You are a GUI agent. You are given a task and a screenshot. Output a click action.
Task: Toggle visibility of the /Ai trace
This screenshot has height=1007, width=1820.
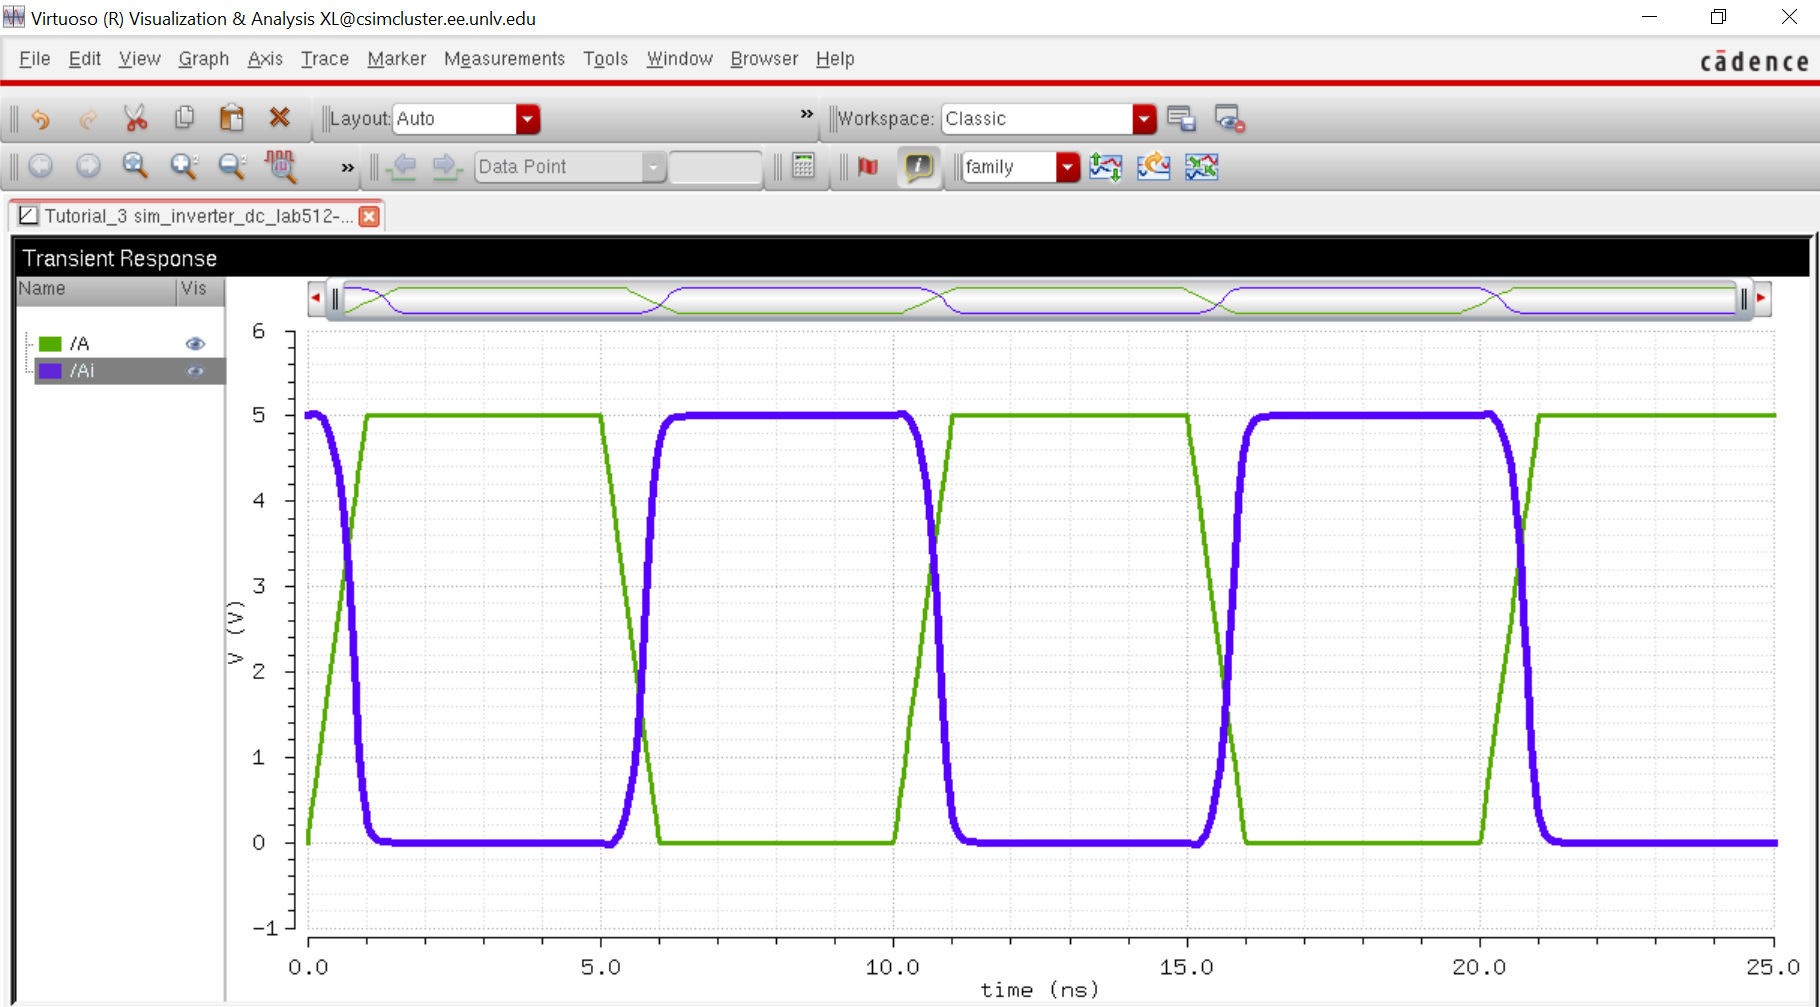(195, 371)
